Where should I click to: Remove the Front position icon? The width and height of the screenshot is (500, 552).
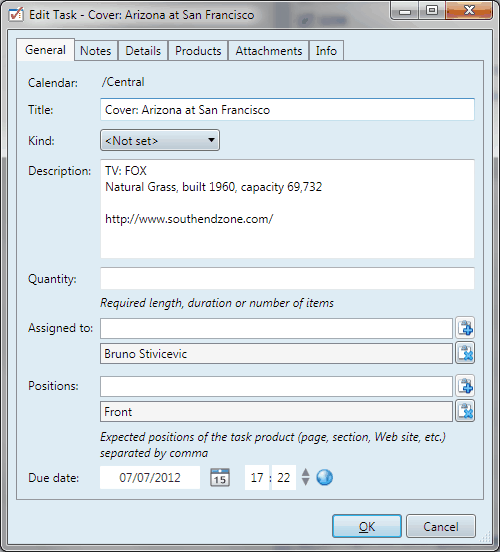pos(465,411)
